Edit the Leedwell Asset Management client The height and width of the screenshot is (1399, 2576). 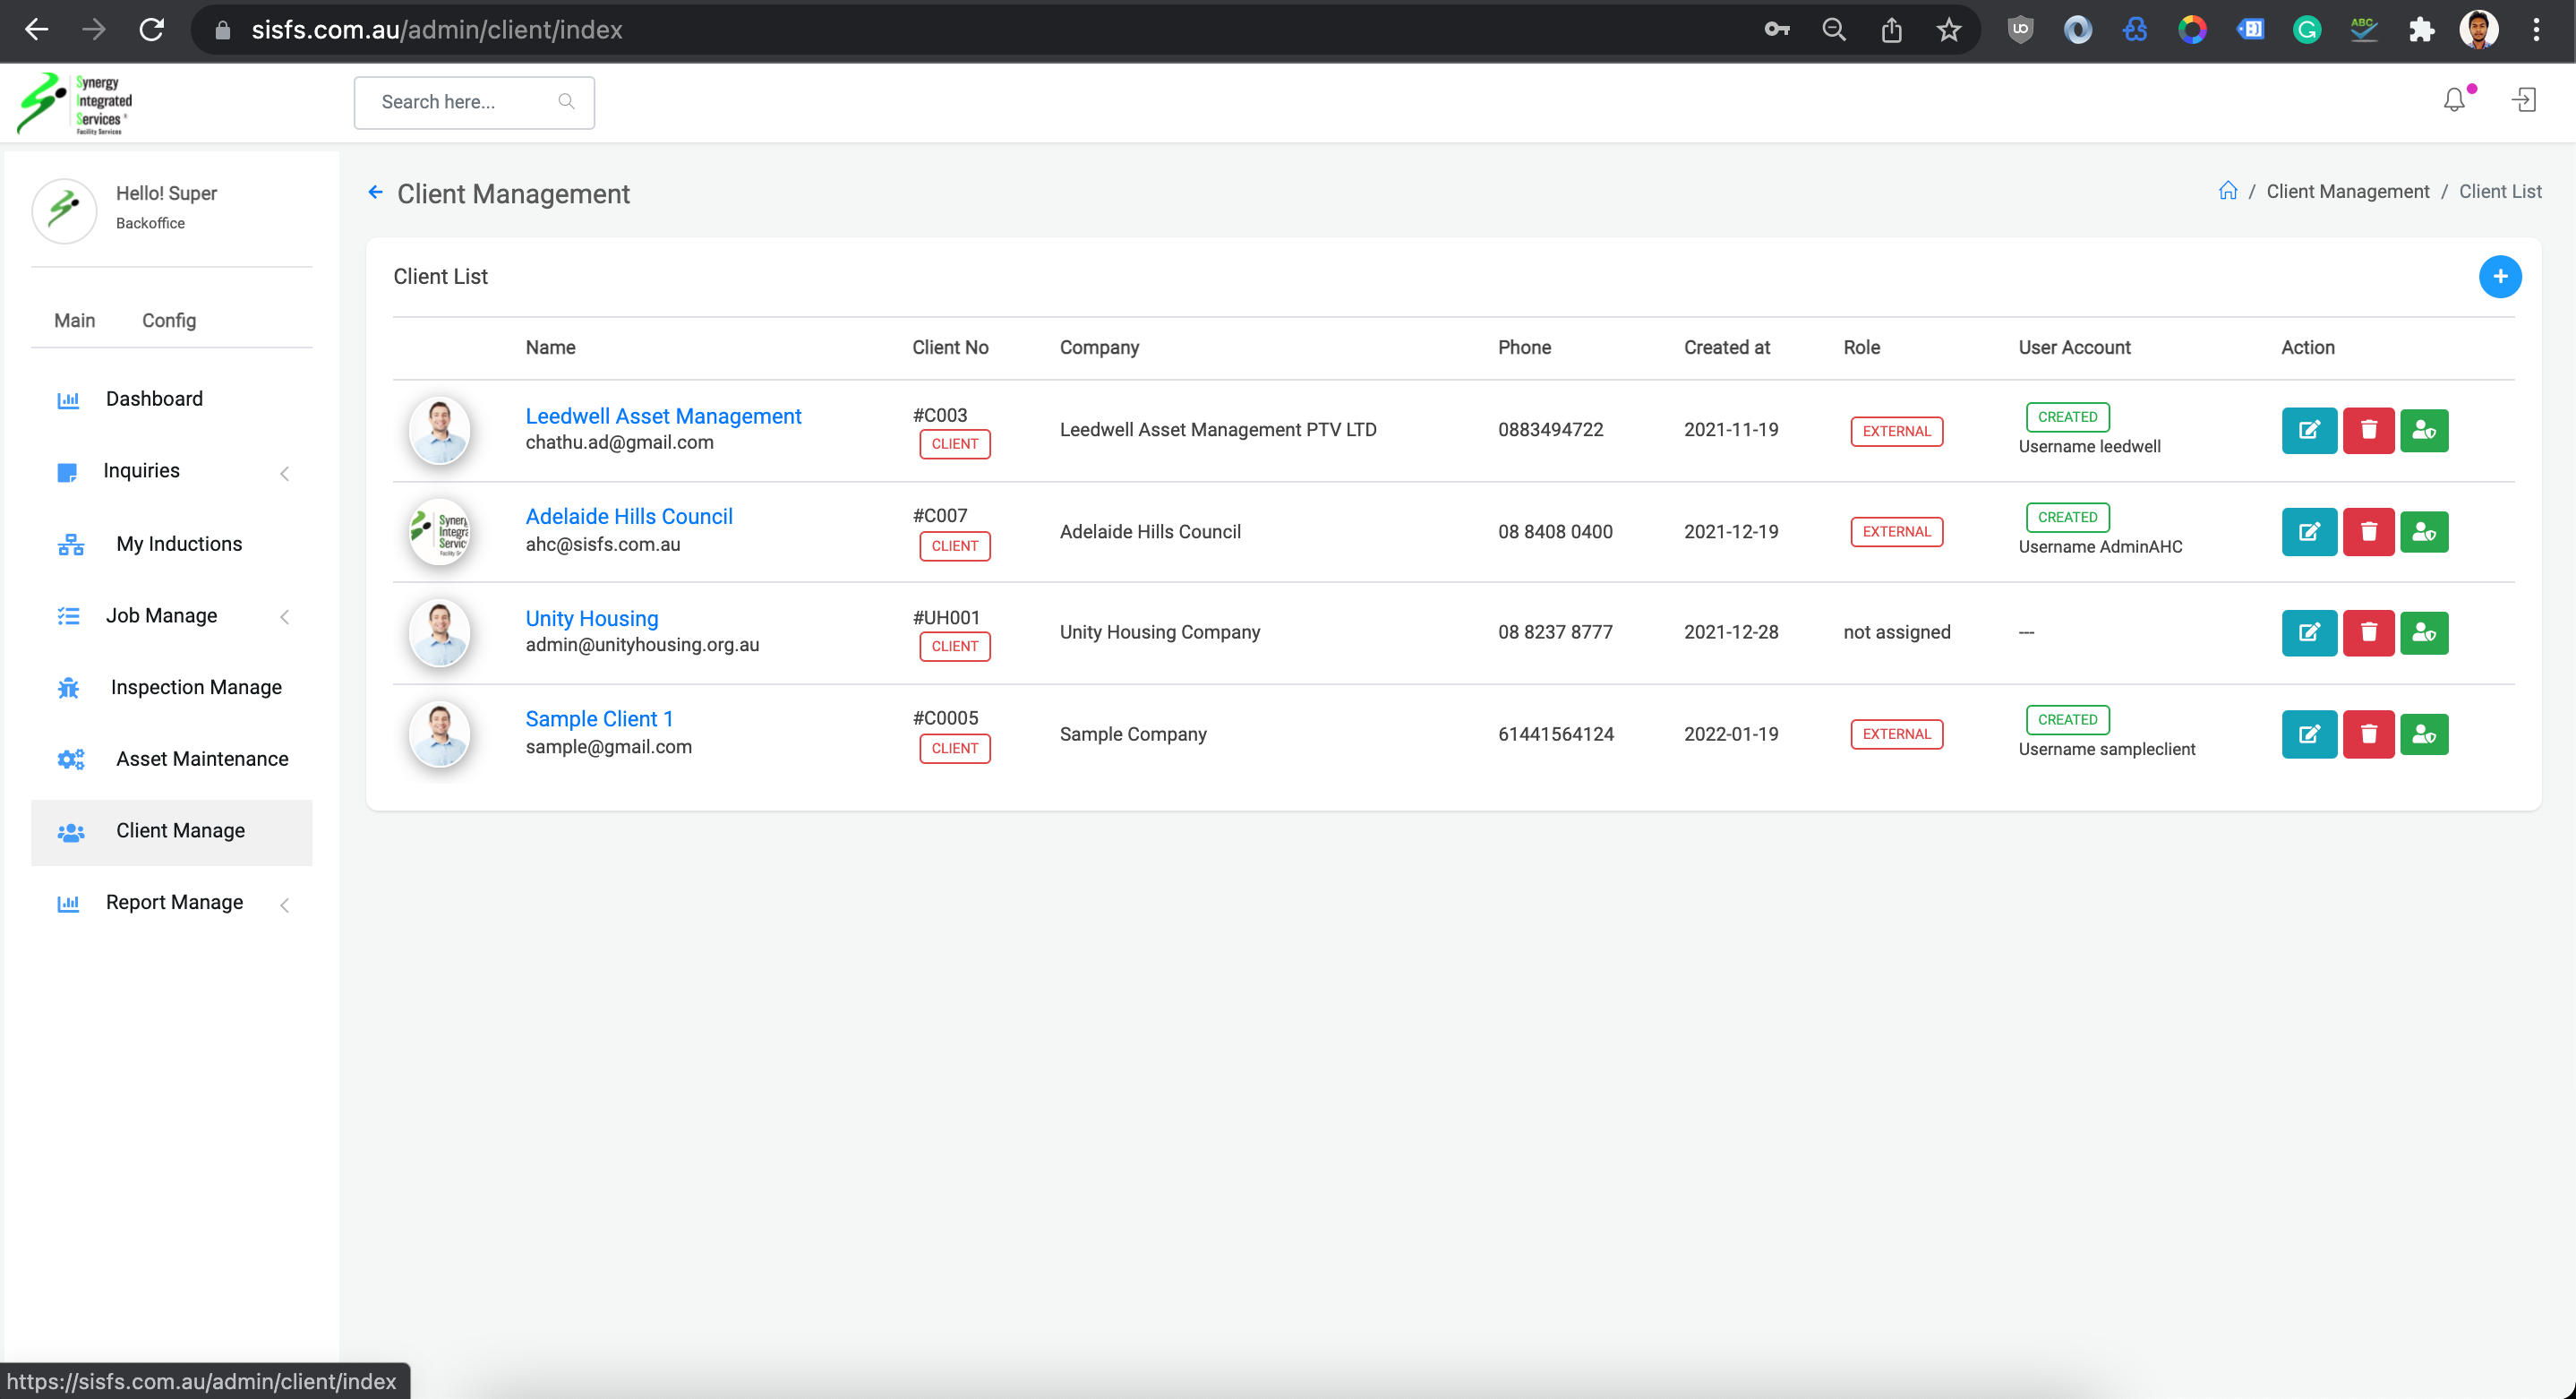(2308, 431)
